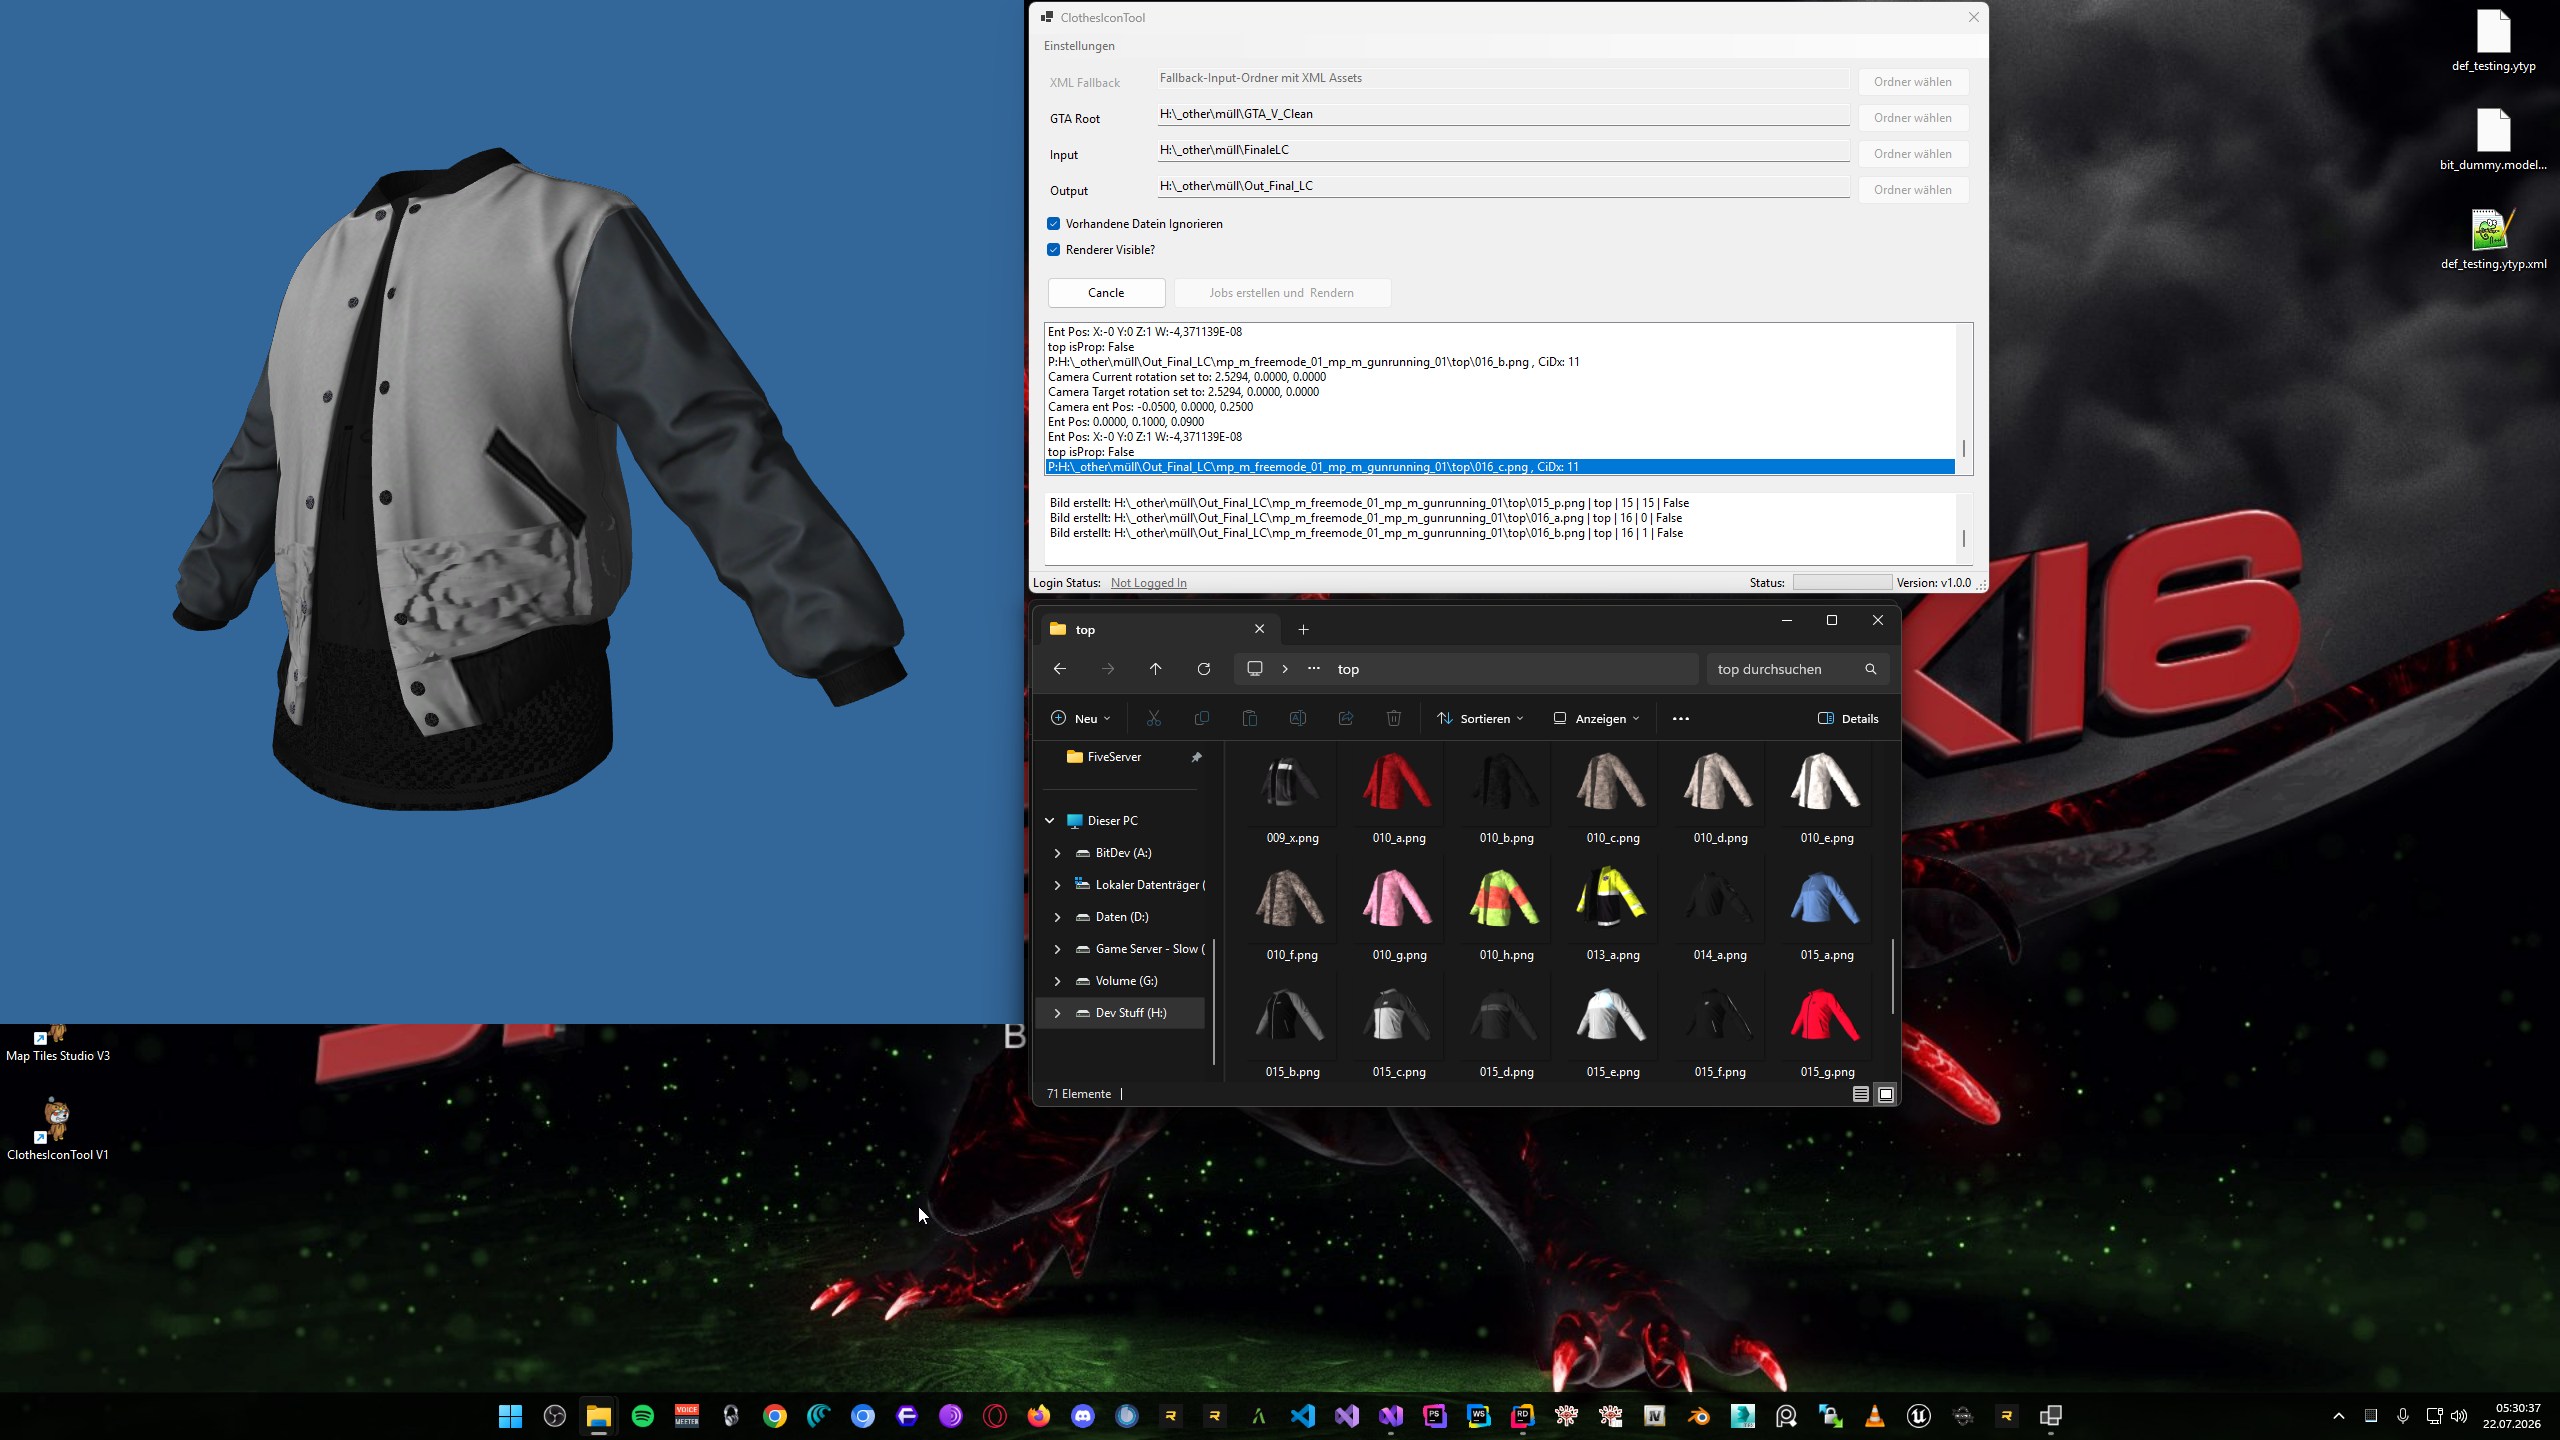Expand the Dev Stuff (H:) drive
The height and width of the screenshot is (1440, 2560).
coord(1057,1013)
